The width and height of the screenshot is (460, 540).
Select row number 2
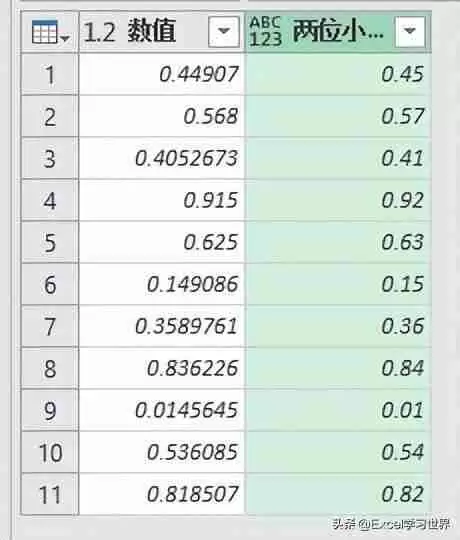coord(50,116)
